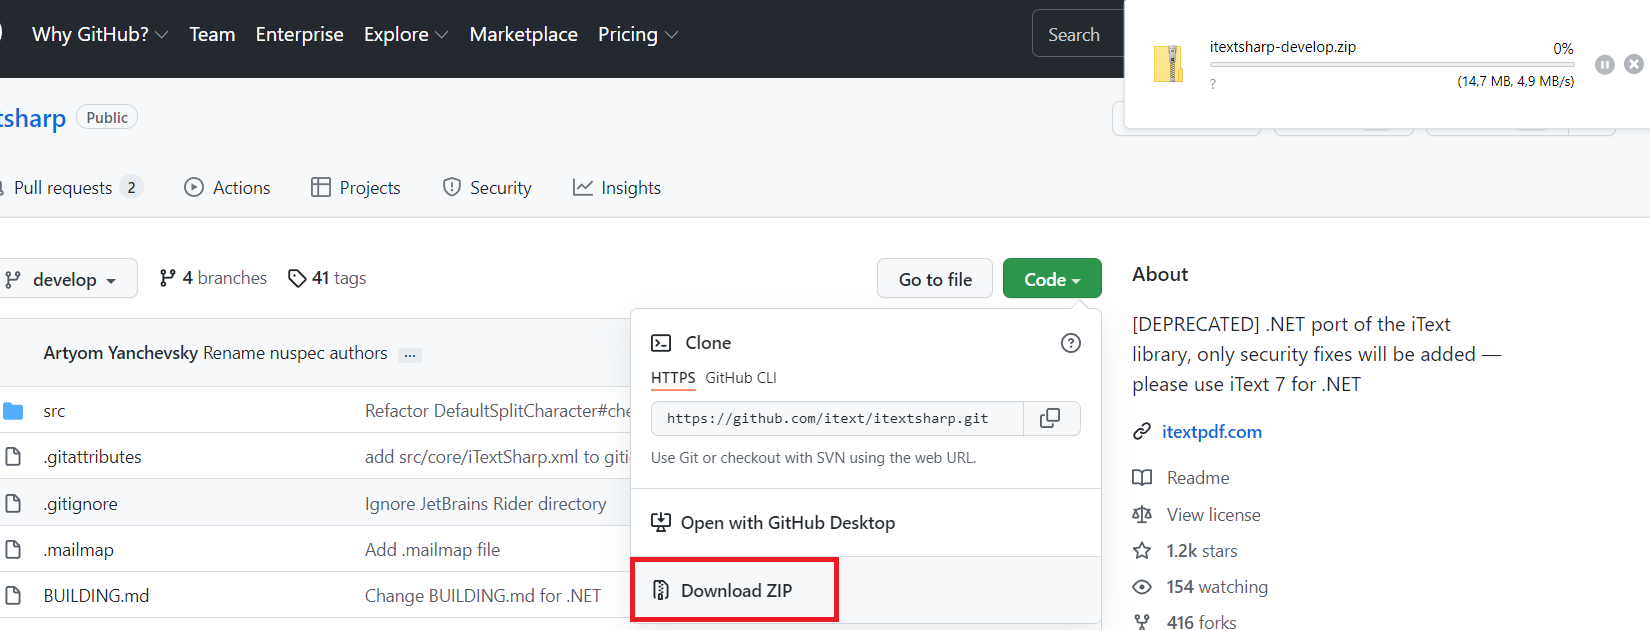Image resolution: width=1650 pixels, height=630 pixels.
Task: Click the zip file icon in download popup
Action: pos(1168,64)
